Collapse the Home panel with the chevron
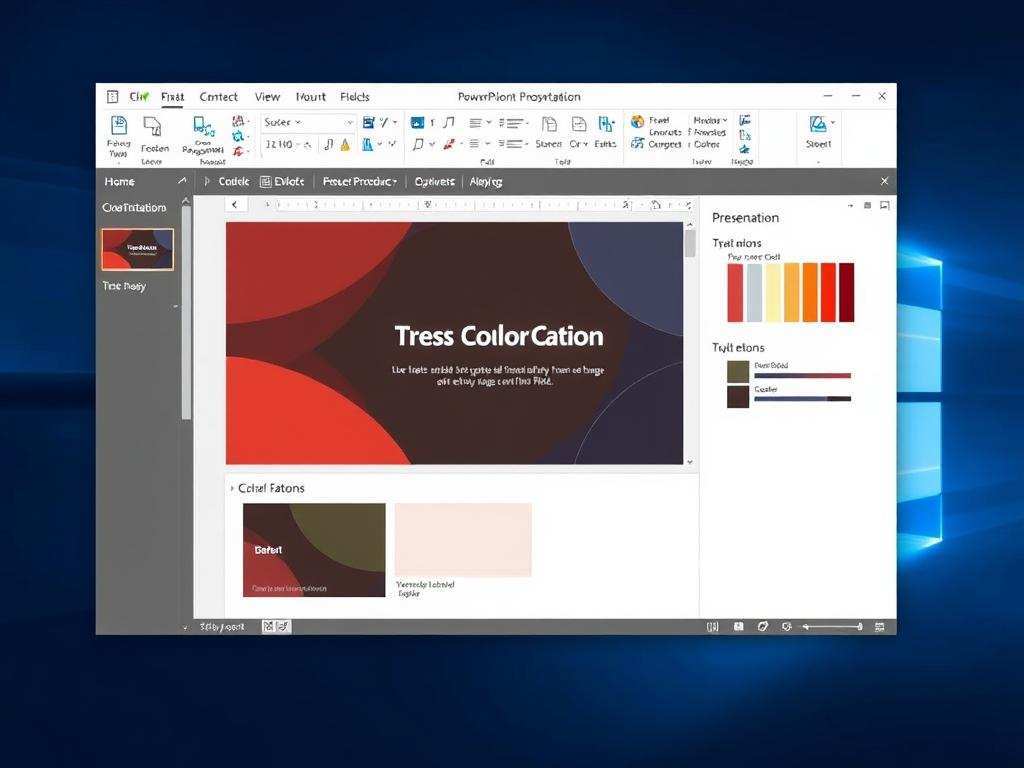 (181, 182)
